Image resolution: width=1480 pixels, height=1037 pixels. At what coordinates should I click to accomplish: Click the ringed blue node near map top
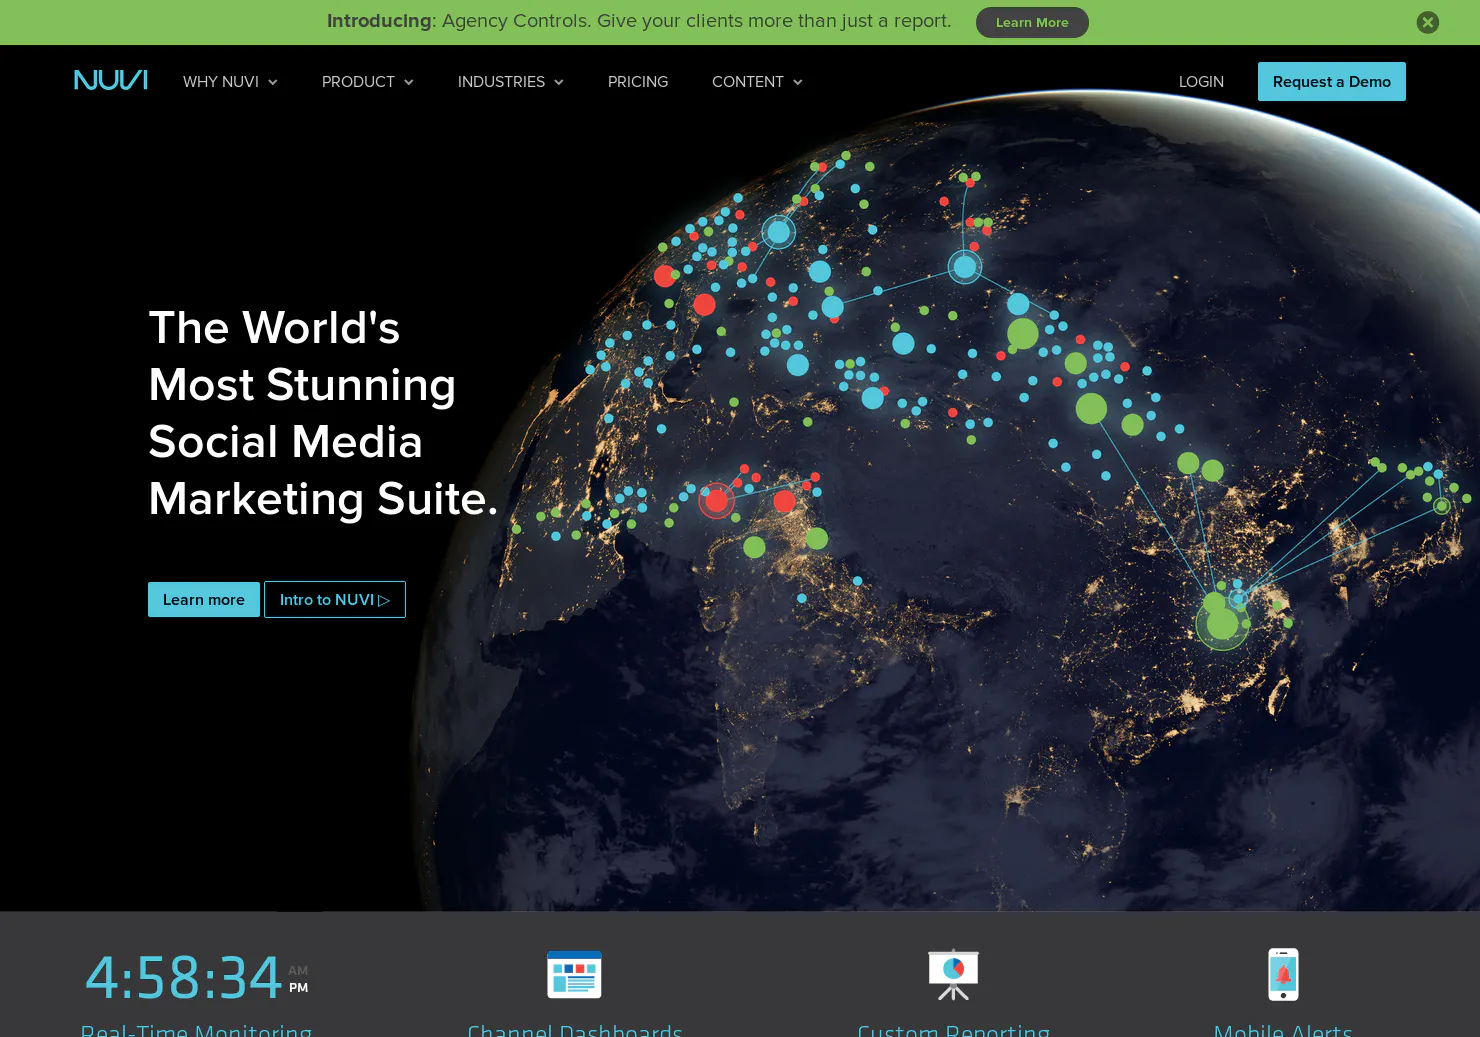pos(778,232)
